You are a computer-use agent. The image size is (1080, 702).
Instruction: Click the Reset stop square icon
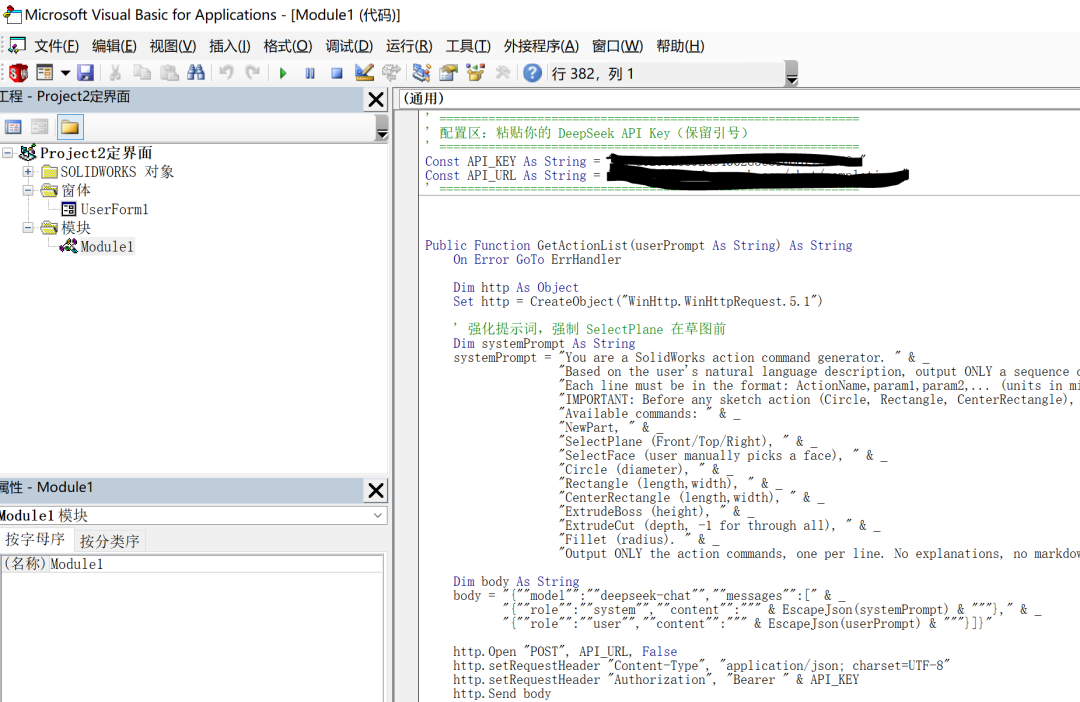pyautogui.click(x=337, y=73)
